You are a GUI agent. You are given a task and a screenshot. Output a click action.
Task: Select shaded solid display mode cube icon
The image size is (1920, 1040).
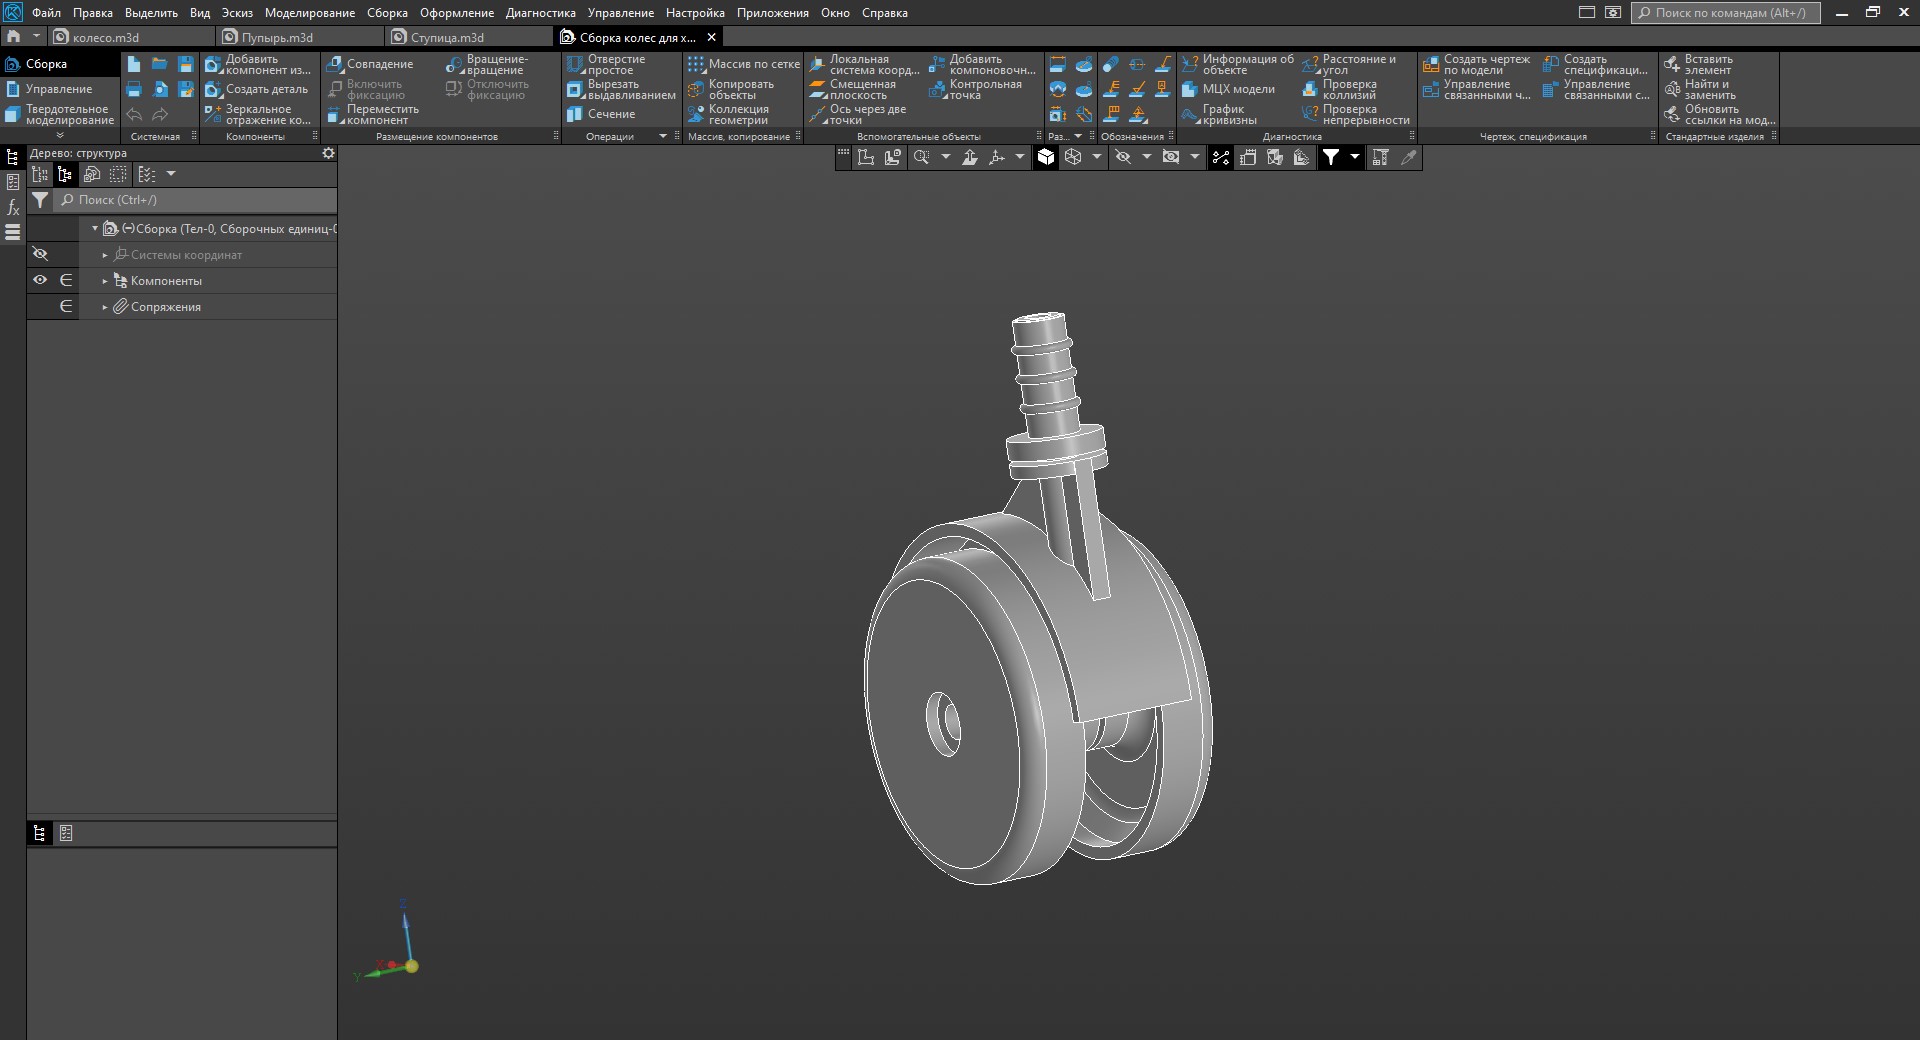point(1046,157)
